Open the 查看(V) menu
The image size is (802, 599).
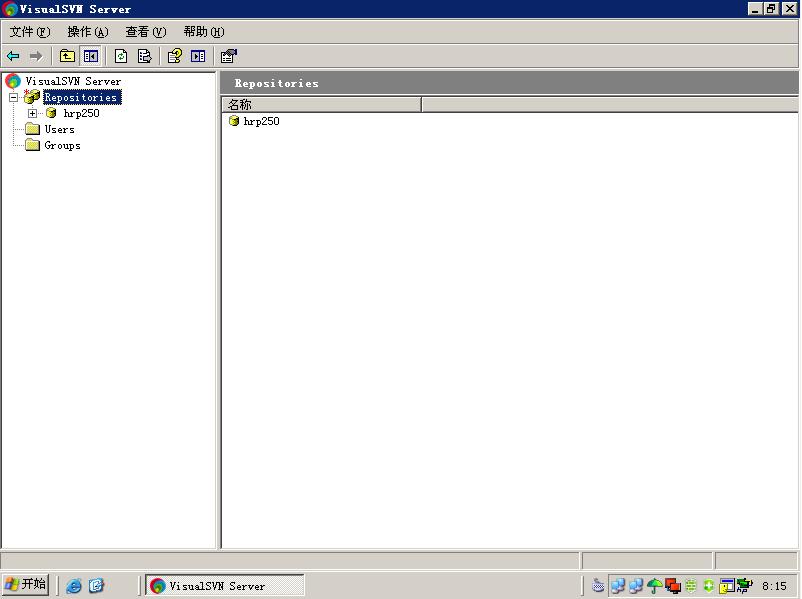tap(146, 32)
